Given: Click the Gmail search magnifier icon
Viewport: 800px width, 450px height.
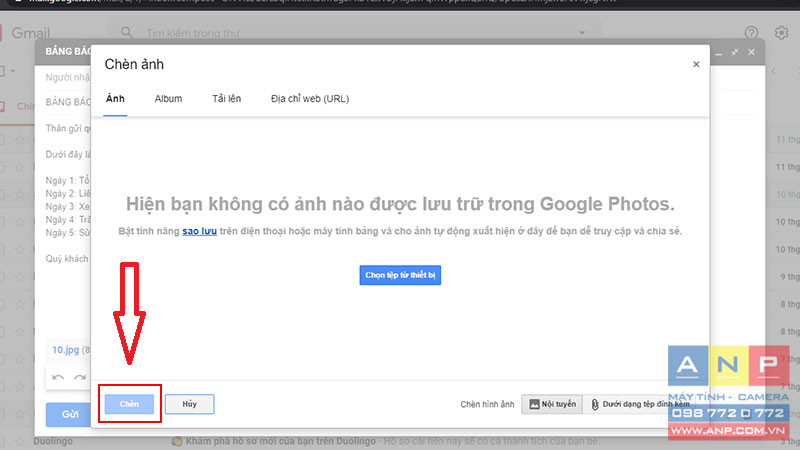Looking at the screenshot, I should [x=127, y=33].
